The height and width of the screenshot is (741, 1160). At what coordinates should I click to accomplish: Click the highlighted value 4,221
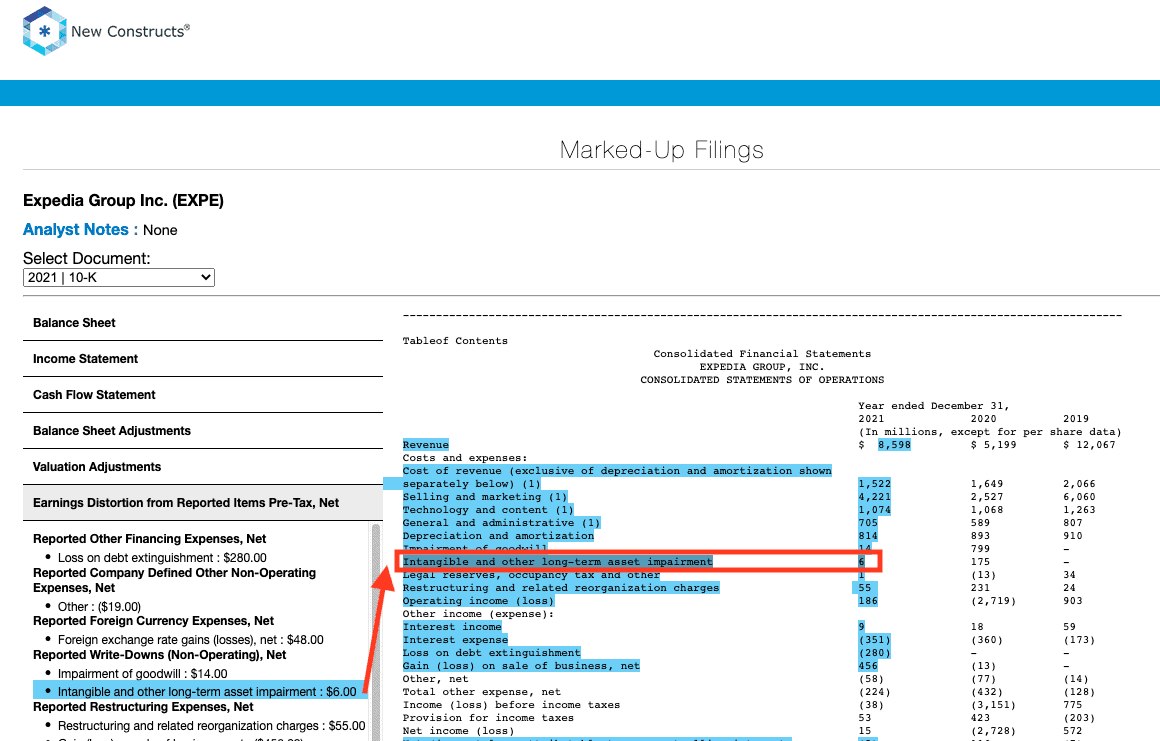(x=874, y=497)
